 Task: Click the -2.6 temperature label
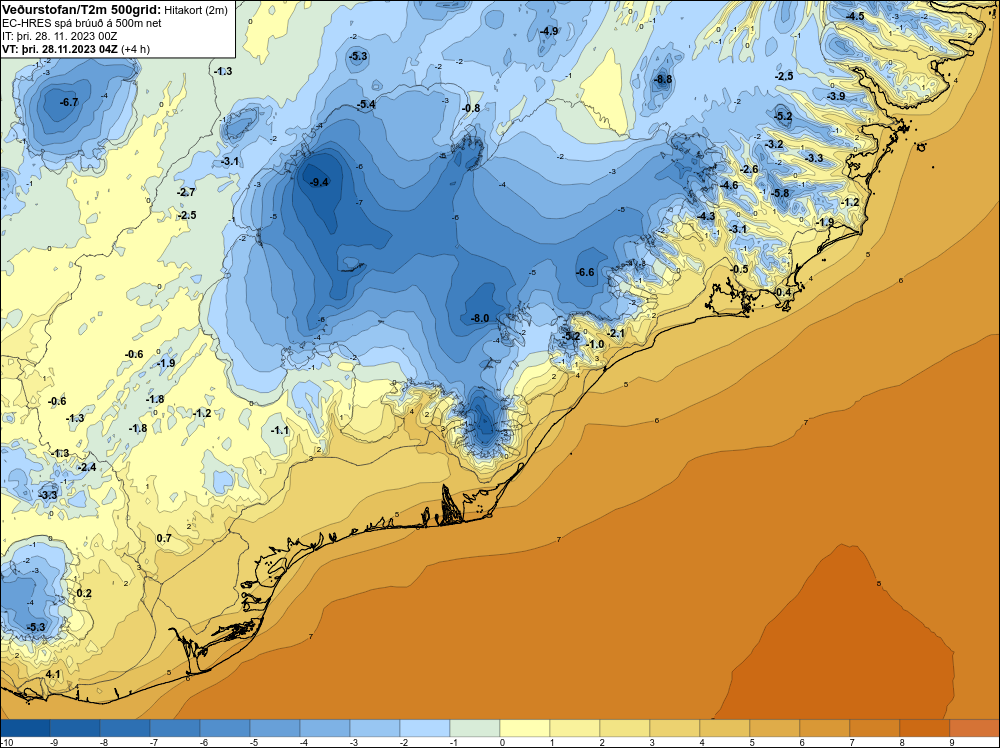(x=749, y=169)
